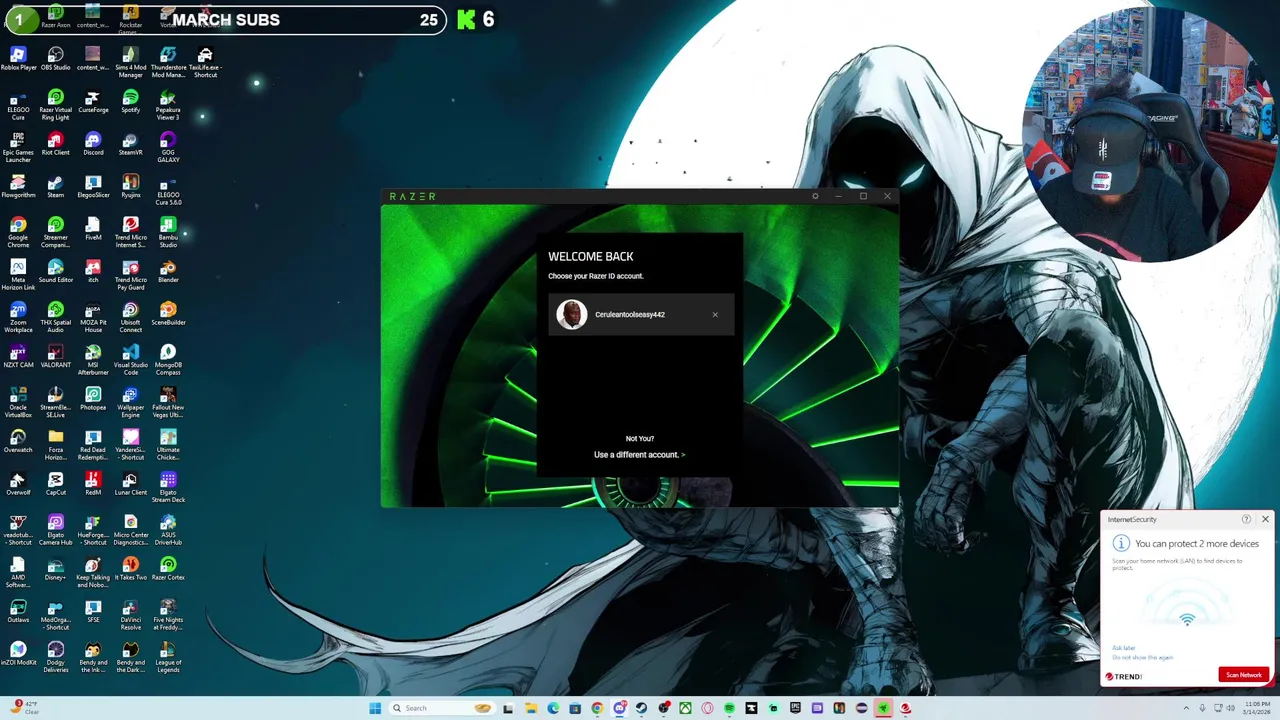Open weather widget in taskbar corner
Image resolution: width=1280 pixels, height=720 pixels.
(26, 708)
